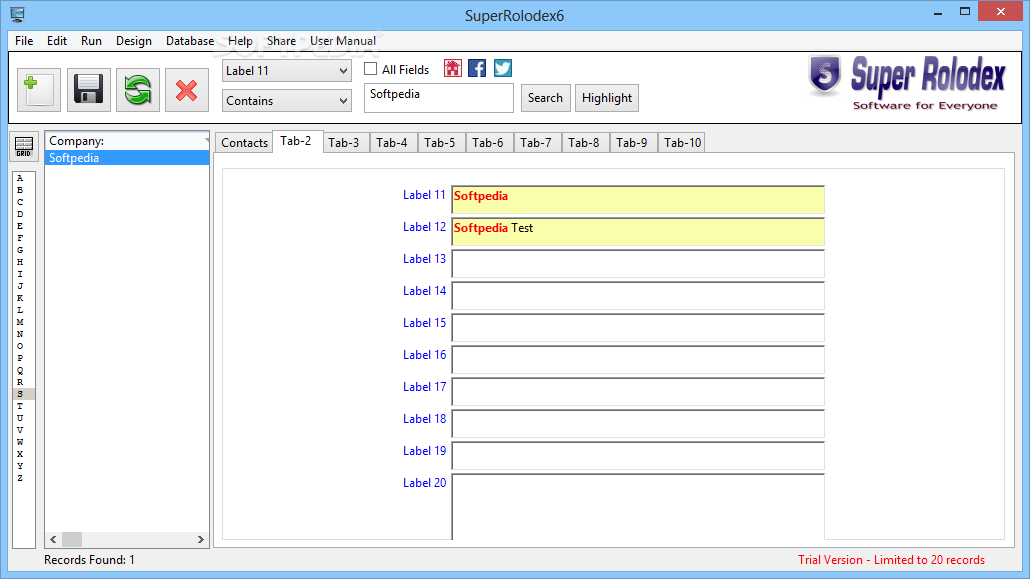The image size is (1030, 579).
Task: Click the company list left scroll arrow
Action: (53, 540)
